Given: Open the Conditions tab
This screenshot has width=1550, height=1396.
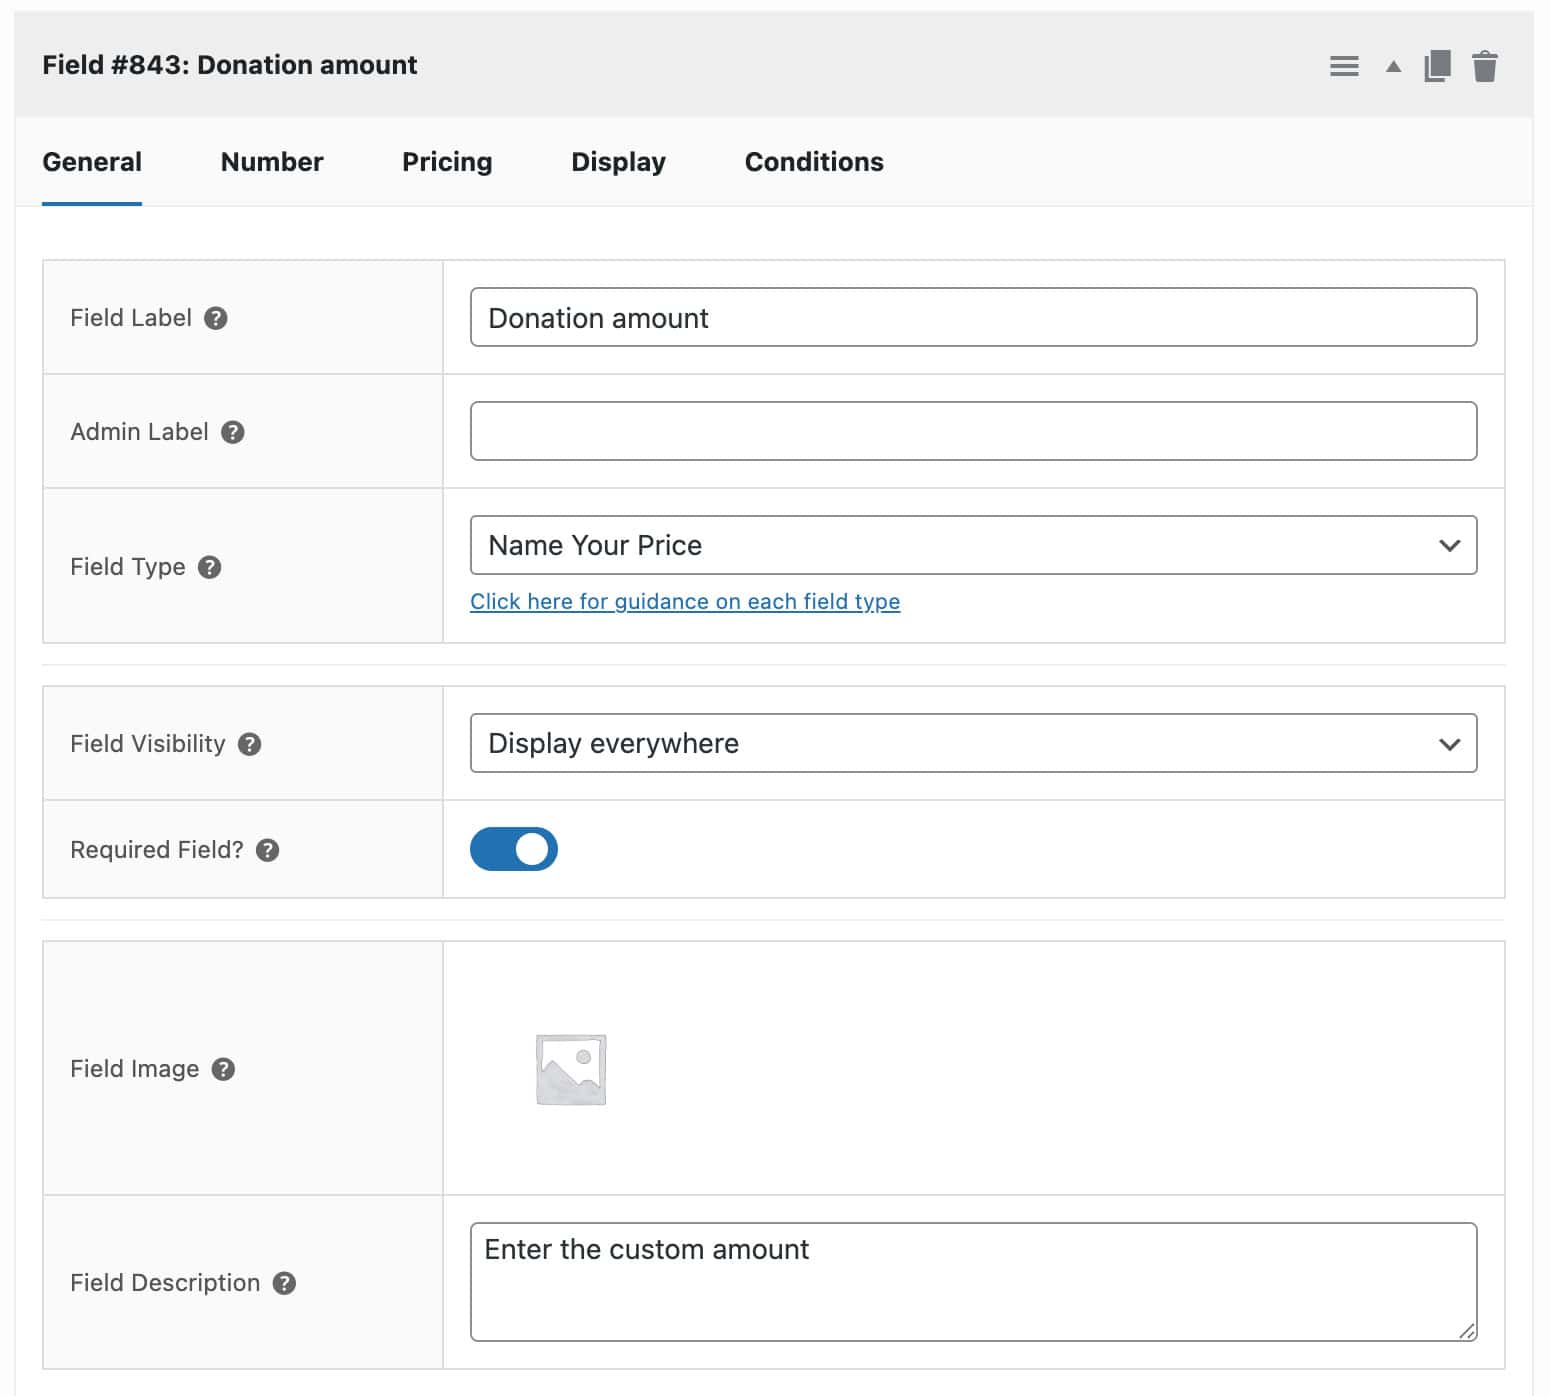Looking at the screenshot, I should 813,161.
